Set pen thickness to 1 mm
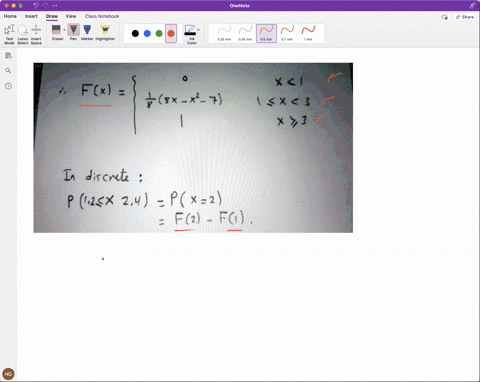Image resolution: width=480 pixels, height=382 pixels. coord(308,33)
